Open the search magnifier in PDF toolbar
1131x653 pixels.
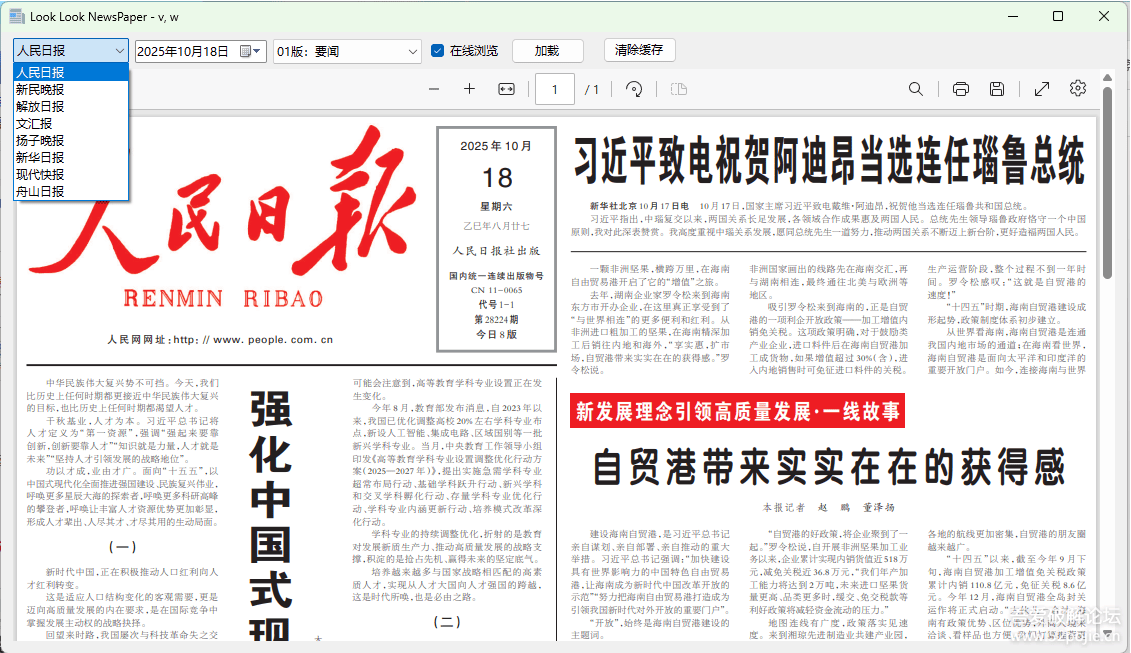pos(915,89)
